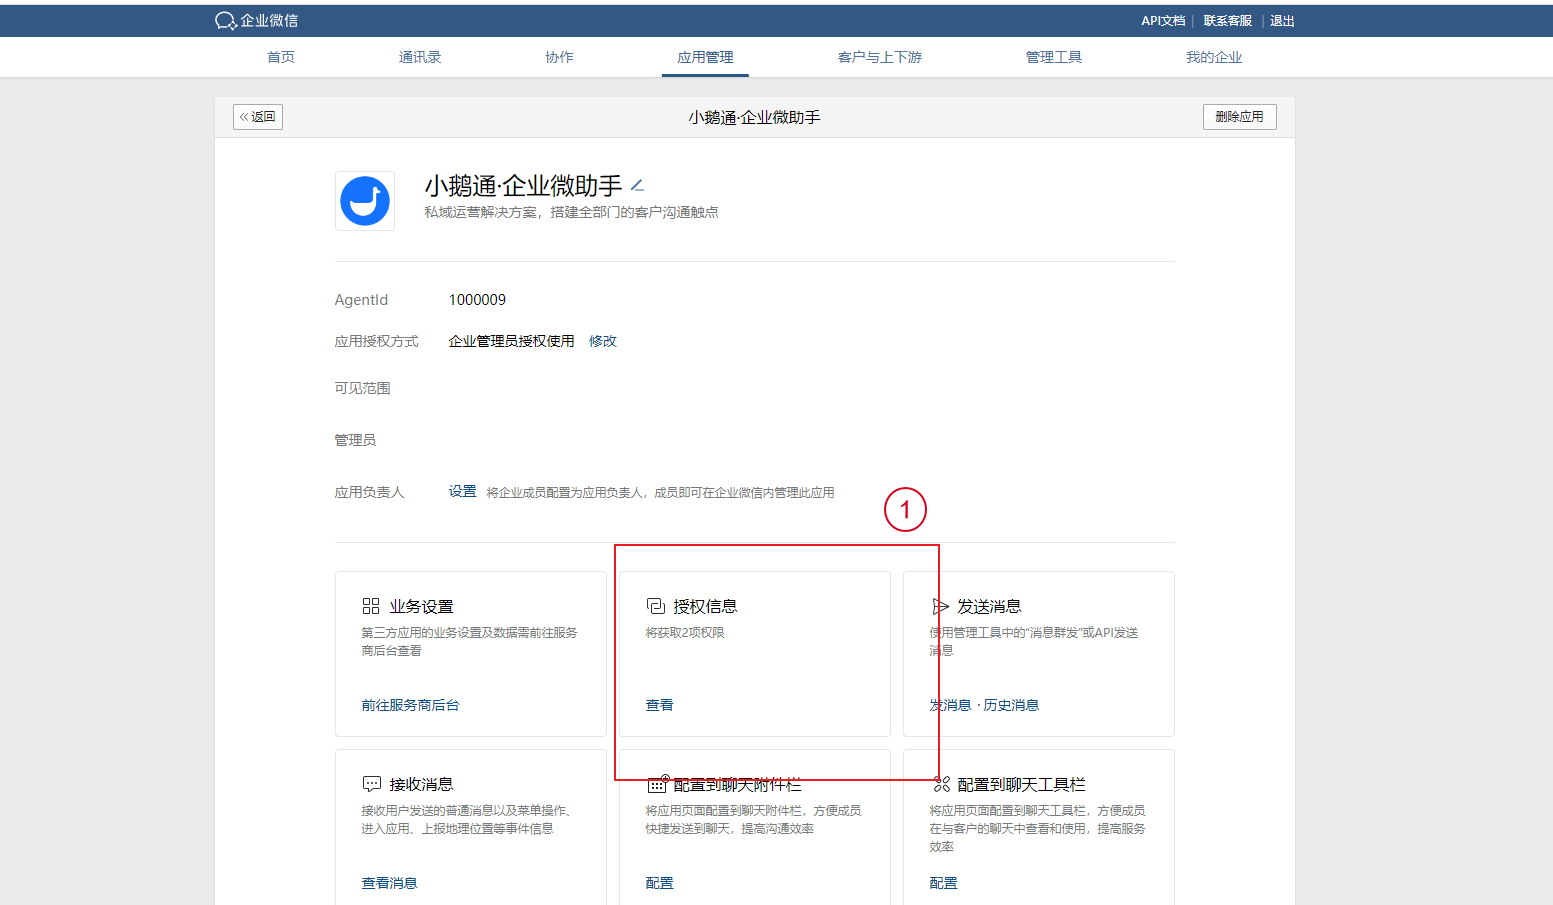Click the 企业微信 logo icon

(x=225, y=21)
